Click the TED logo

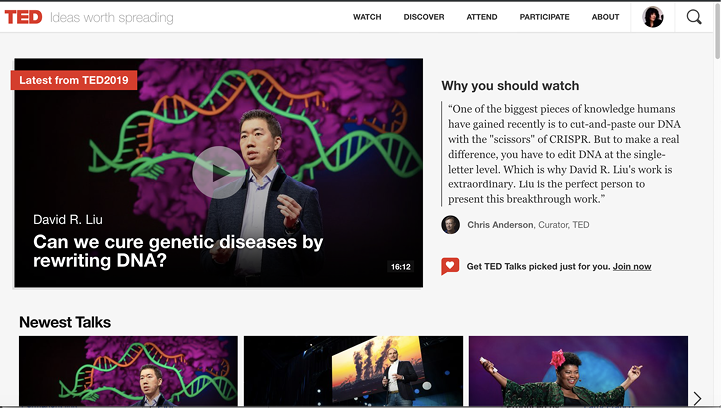(x=23, y=17)
